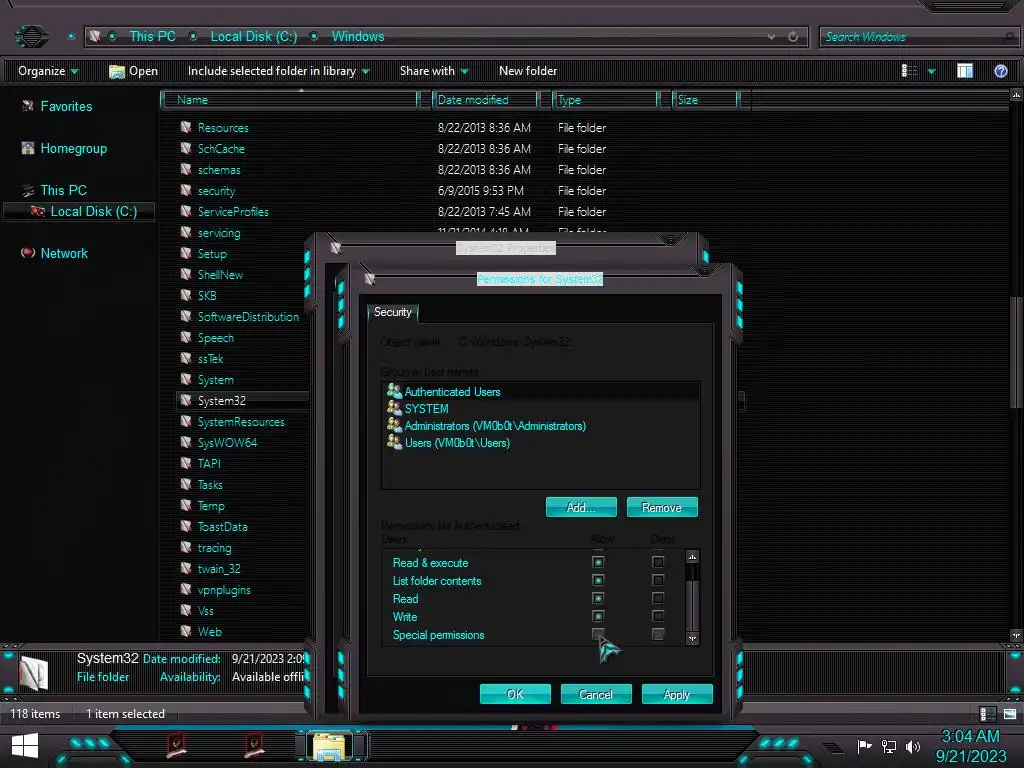
Task: Click the Apply button
Action: pos(677,694)
